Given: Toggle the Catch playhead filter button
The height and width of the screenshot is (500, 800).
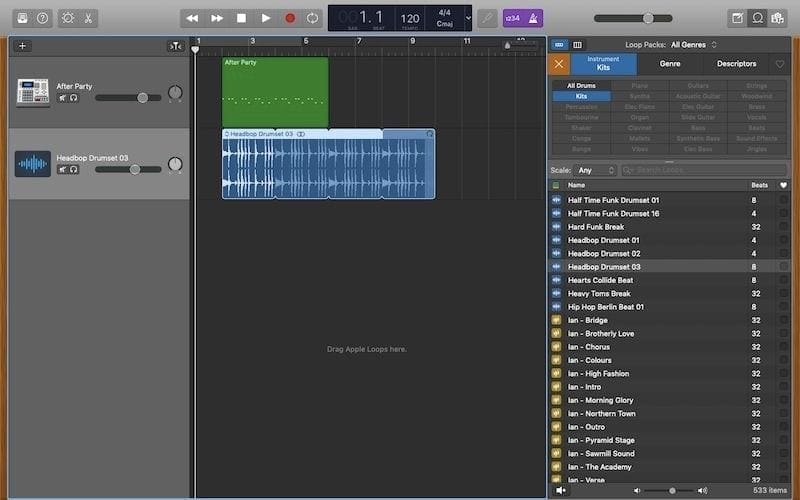Looking at the screenshot, I should click(176, 46).
